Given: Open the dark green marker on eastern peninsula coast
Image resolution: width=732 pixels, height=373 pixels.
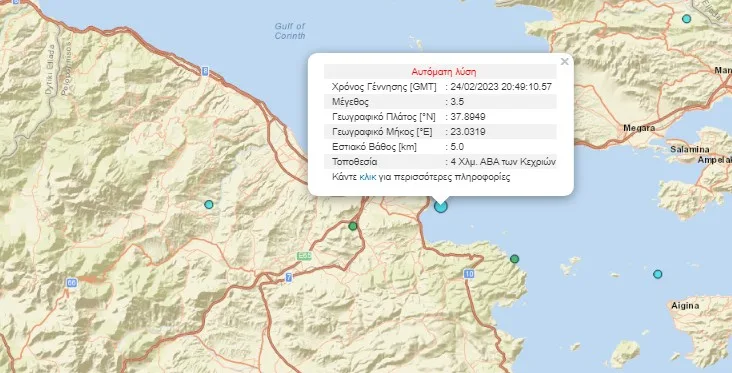Looking at the screenshot, I should (514, 259).
